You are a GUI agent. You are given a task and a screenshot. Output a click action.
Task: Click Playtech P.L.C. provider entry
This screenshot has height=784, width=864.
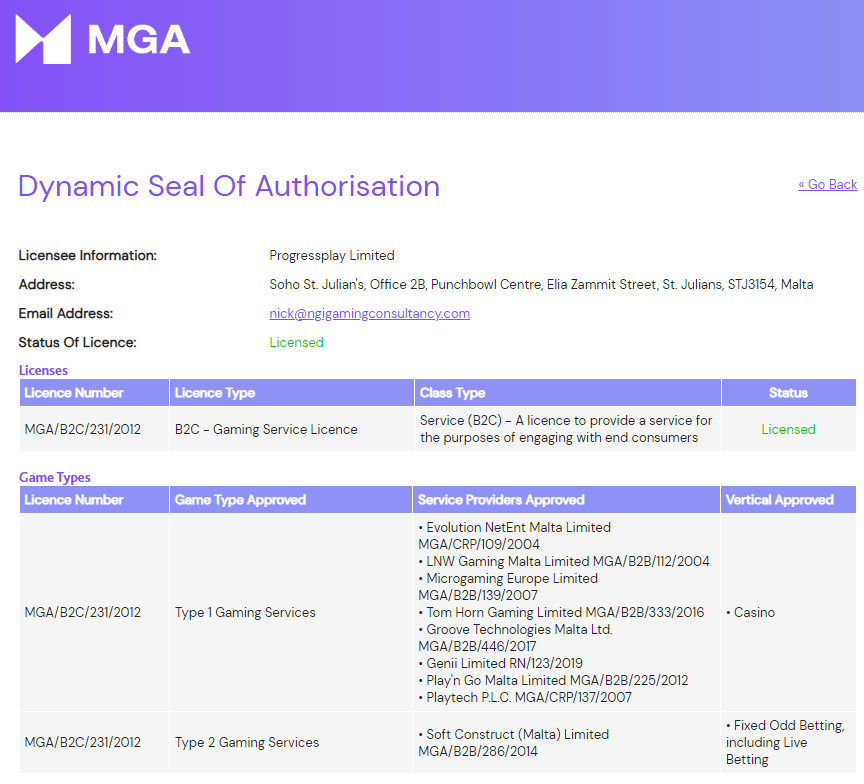coord(525,697)
